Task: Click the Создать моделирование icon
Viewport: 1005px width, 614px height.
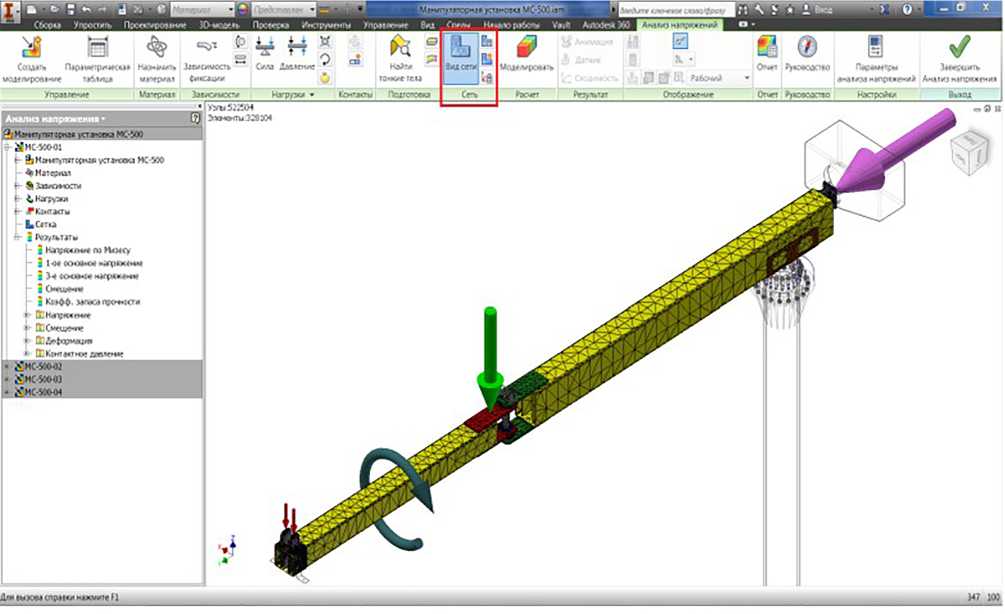Action: (32, 48)
